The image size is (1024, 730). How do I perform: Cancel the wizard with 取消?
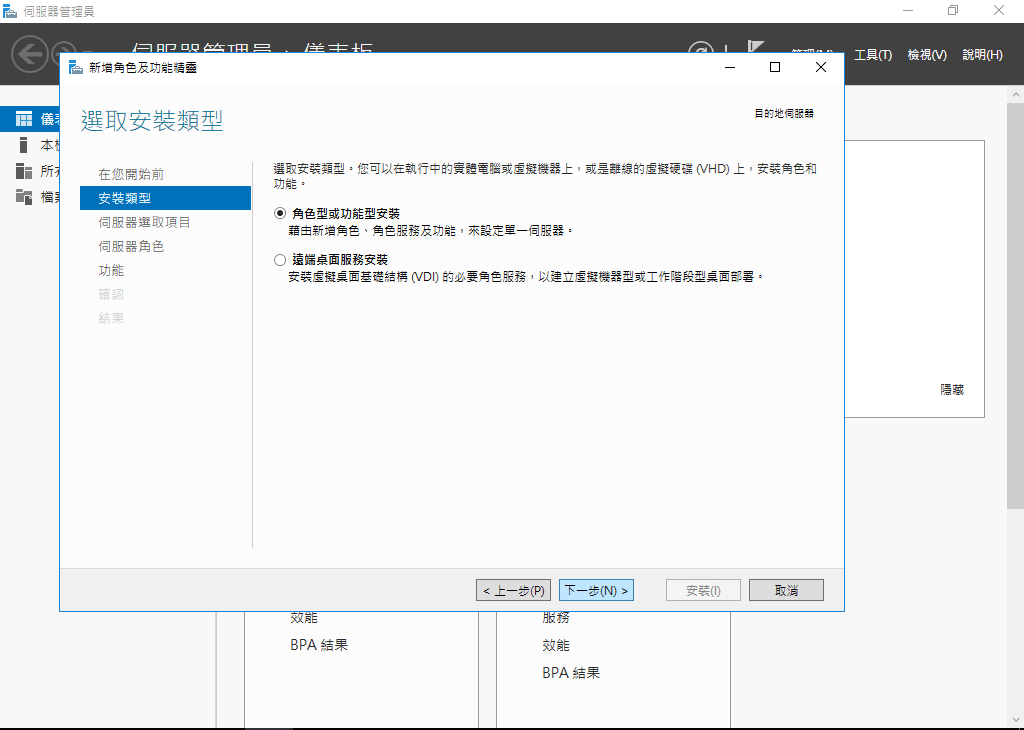click(786, 590)
